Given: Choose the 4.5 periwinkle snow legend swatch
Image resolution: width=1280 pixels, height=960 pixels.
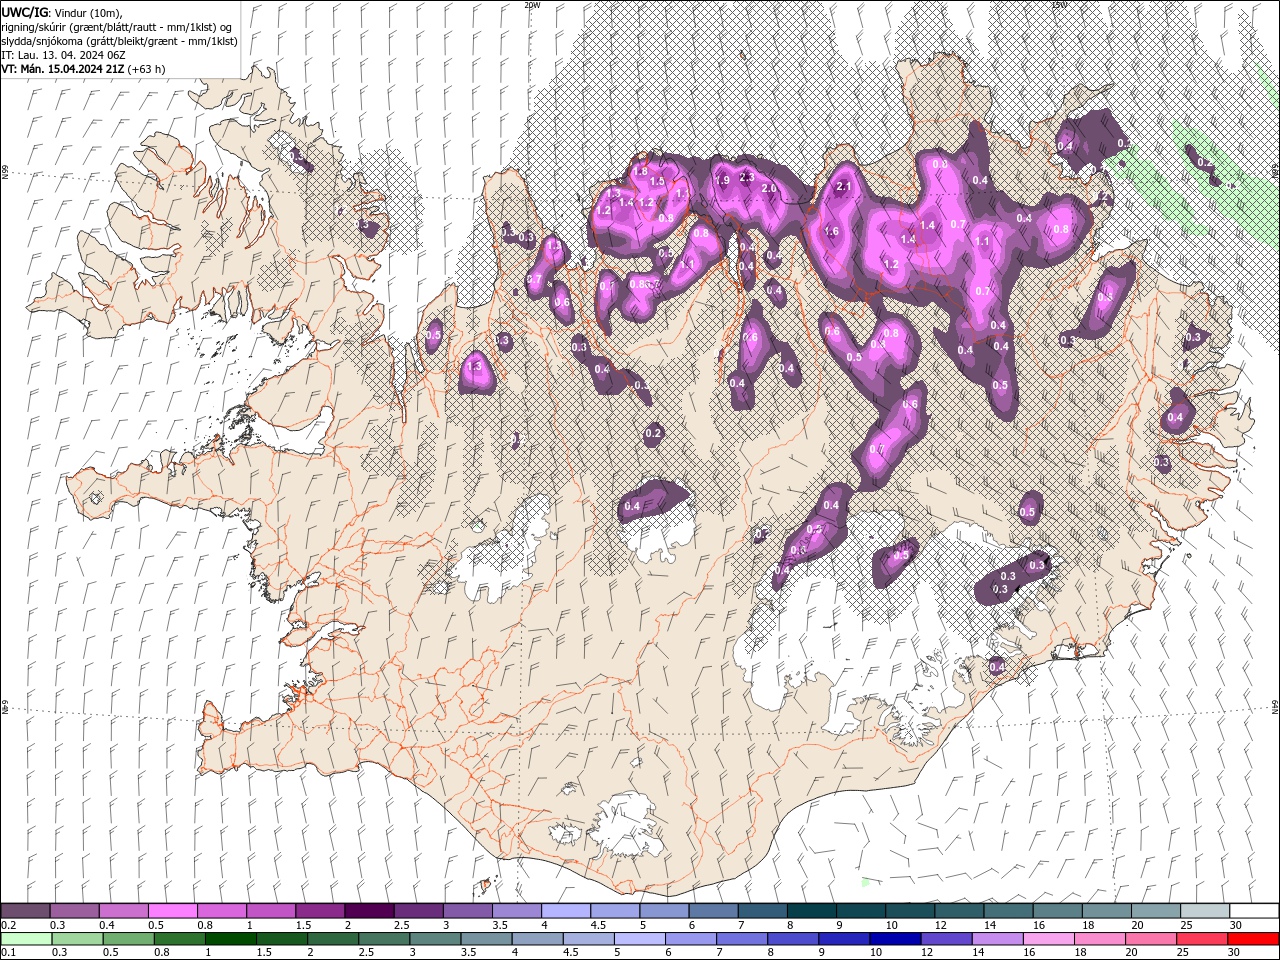Looking at the screenshot, I should (615, 911).
